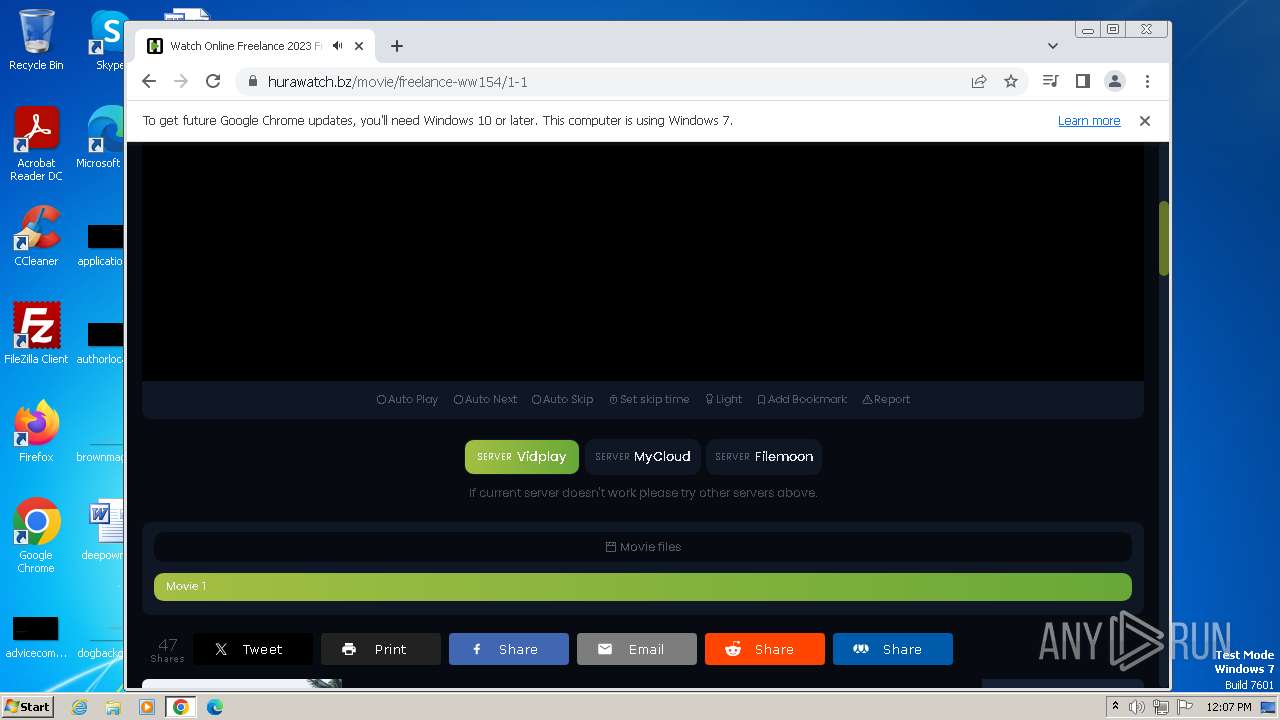Click the share page icon in address bar
The image size is (1280, 720).
(979, 81)
